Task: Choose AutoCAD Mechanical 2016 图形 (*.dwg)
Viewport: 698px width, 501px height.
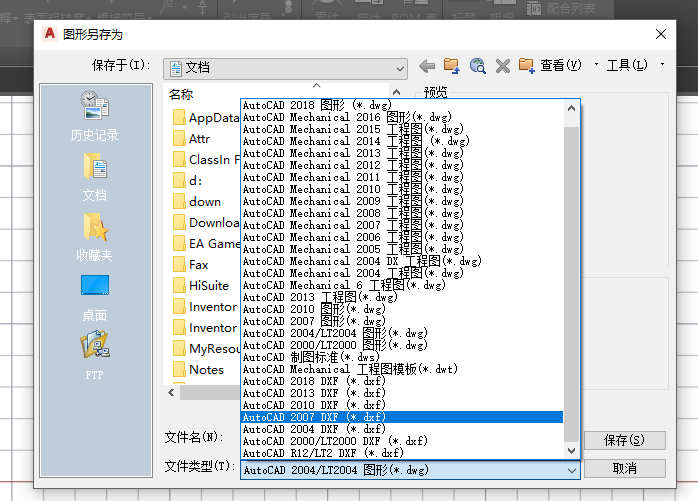Action: point(402,118)
